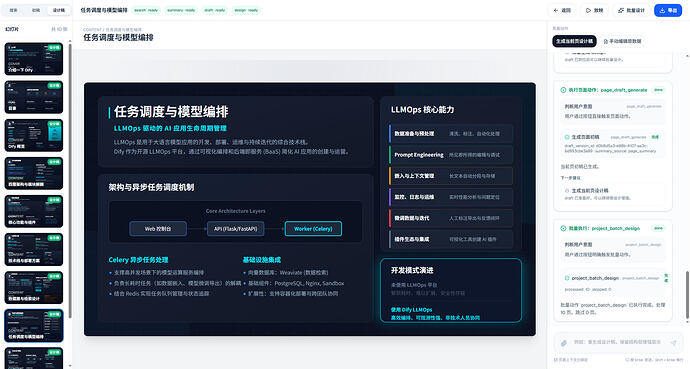
Task: Click the paperclip attachment icon in chat input
Action: (563, 343)
